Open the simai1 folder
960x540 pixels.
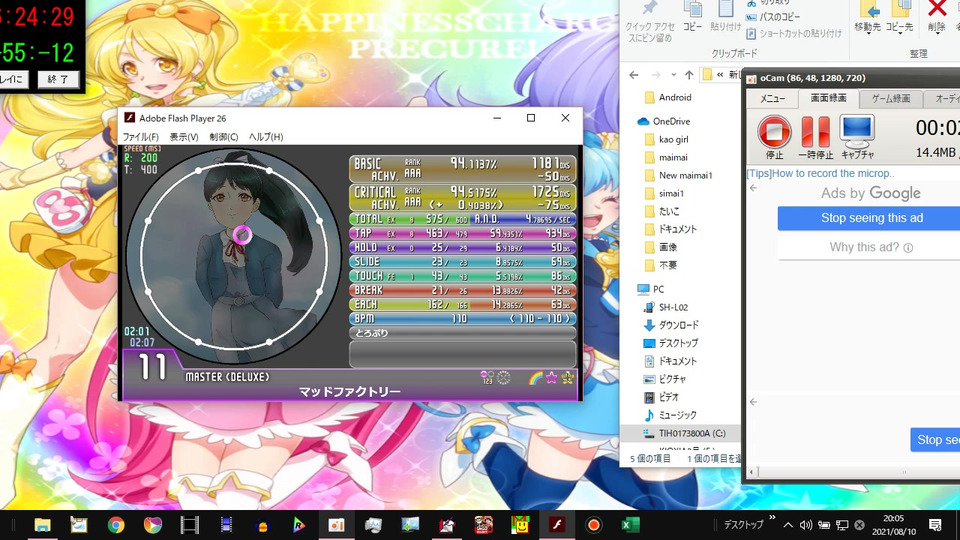click(x=671, y=193)
